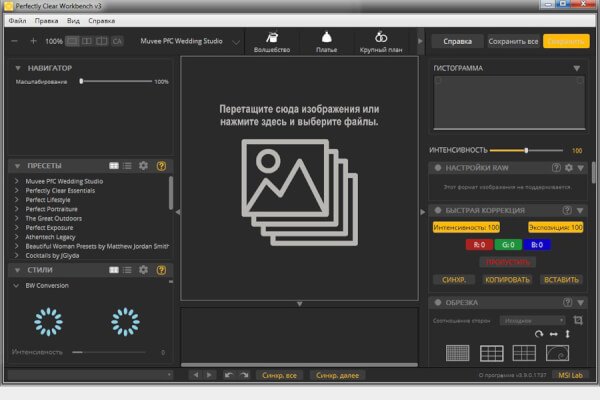Toggle the НАСТРОЙКИ RAW section on
The width and height of the screenshot is (600, 400).
tap(438, 168)
